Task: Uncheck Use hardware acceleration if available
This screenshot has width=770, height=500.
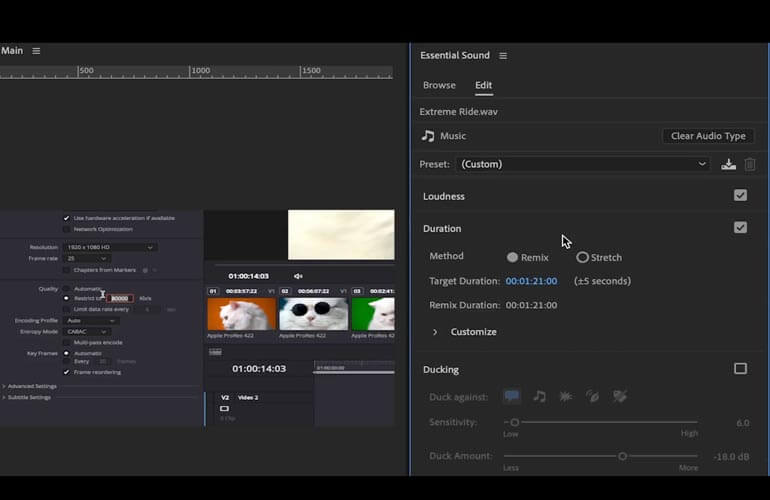Action: pyautogui.click(x=66, y=218)
